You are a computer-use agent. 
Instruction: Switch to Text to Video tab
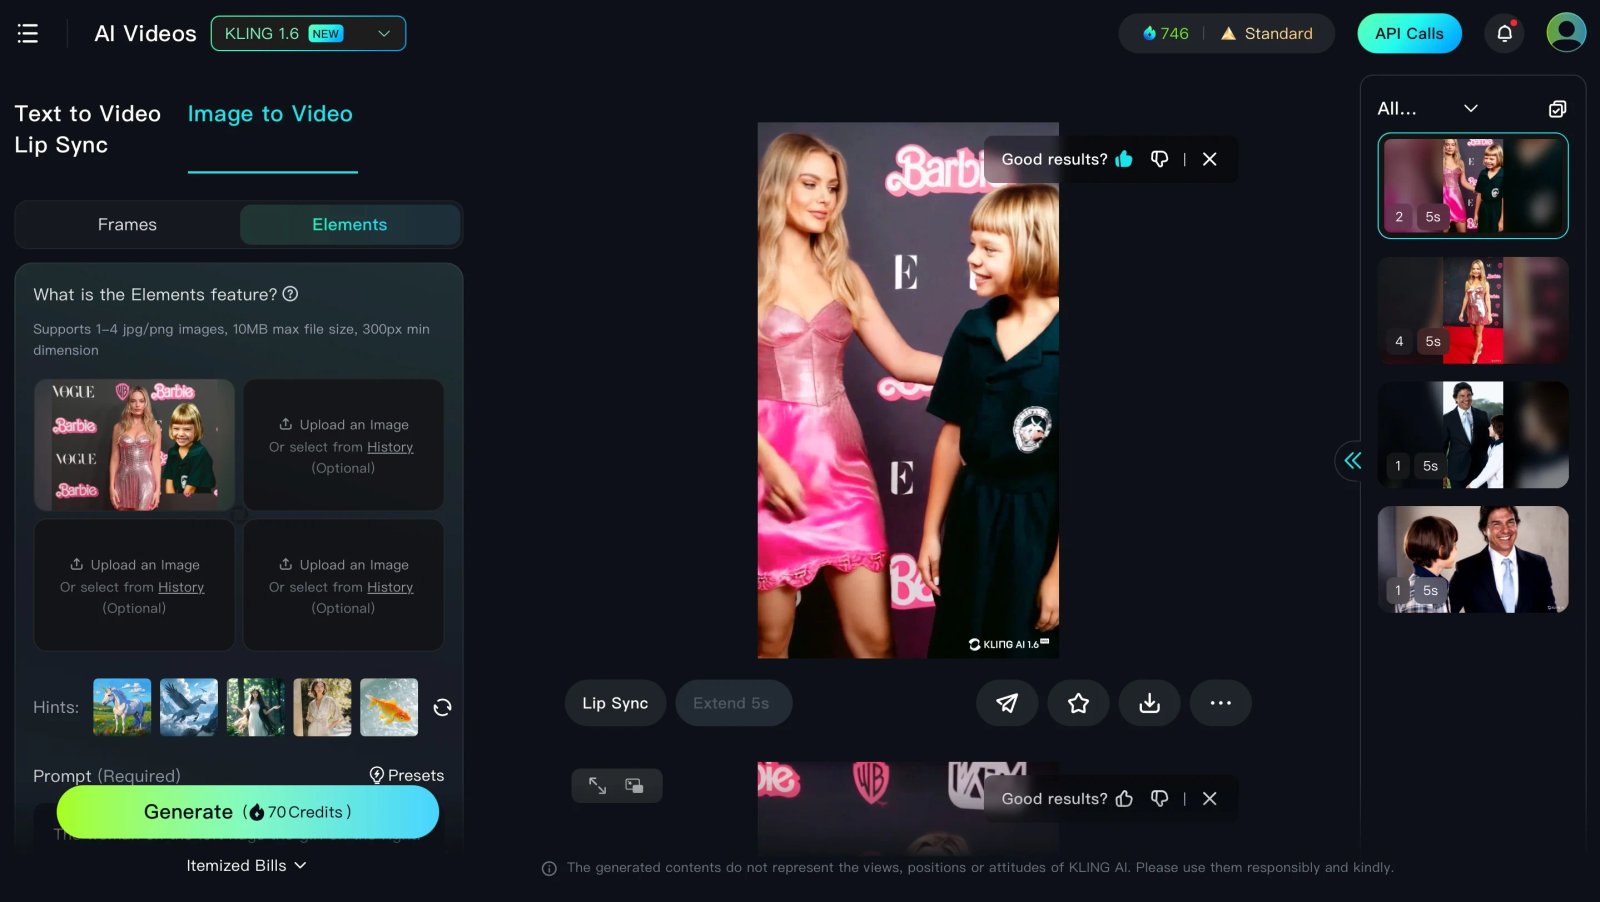88,114
